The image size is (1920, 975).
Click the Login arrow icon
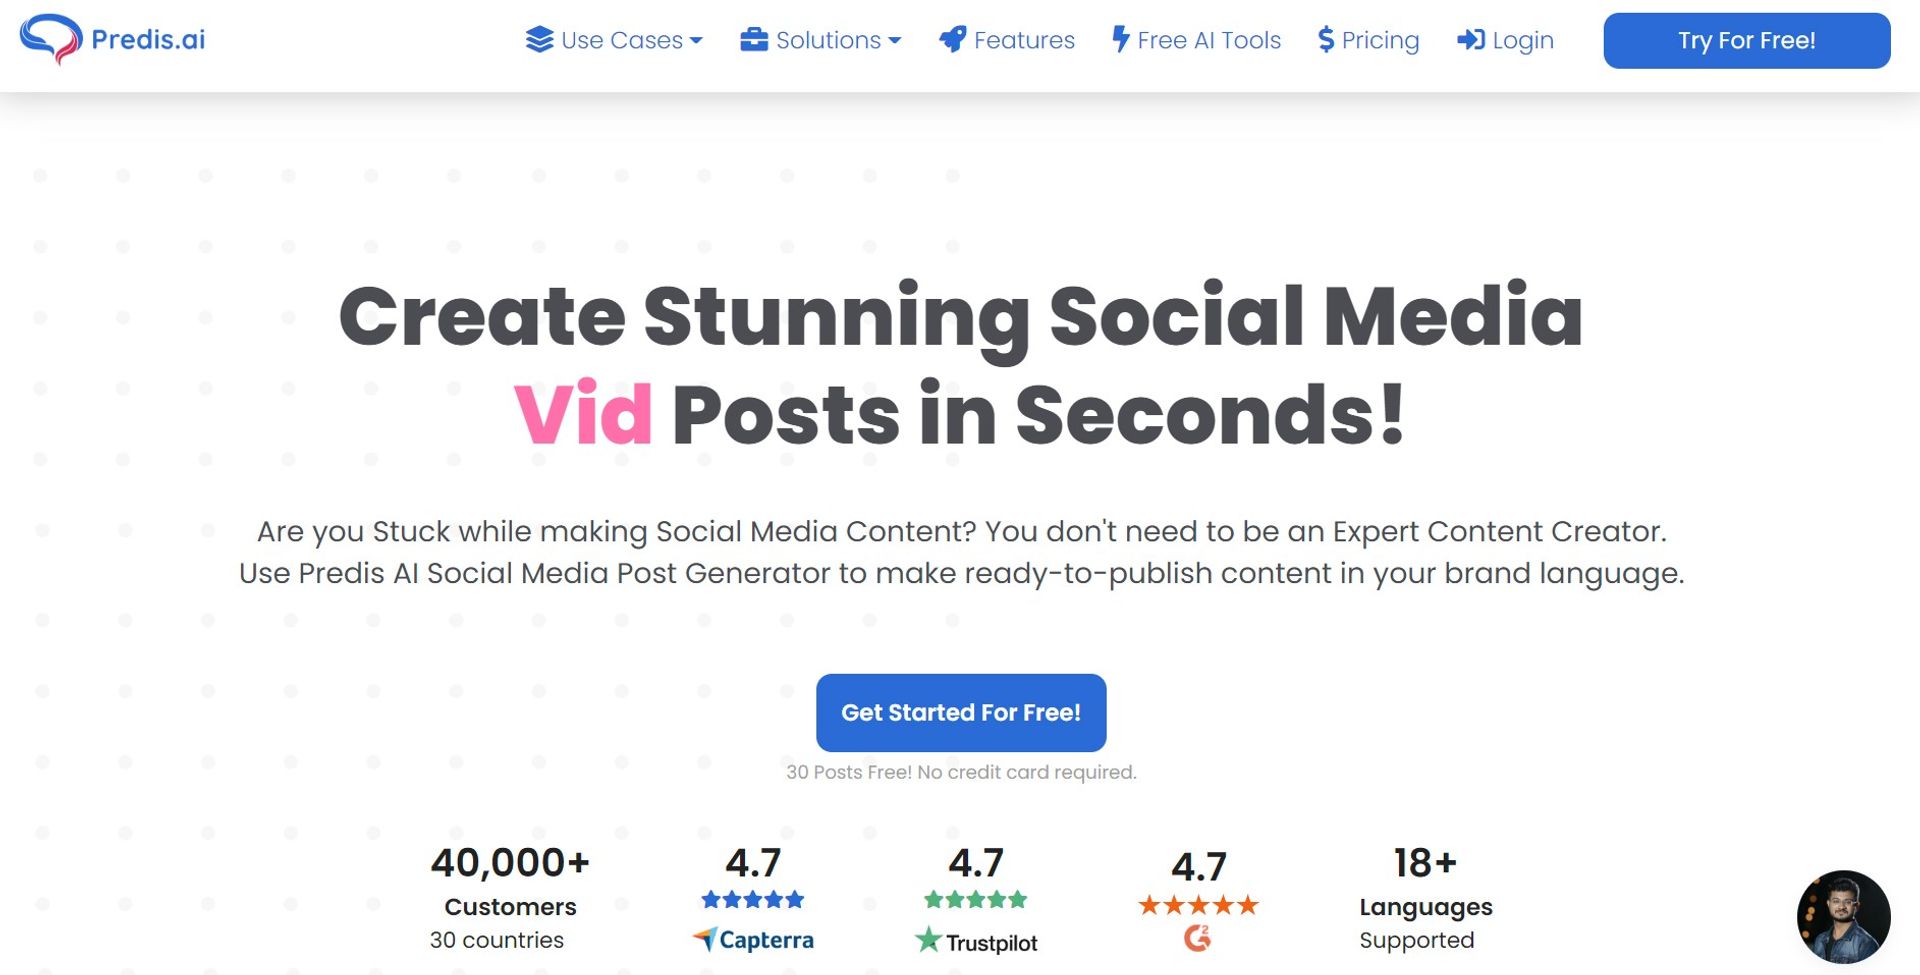point(1470,40)
